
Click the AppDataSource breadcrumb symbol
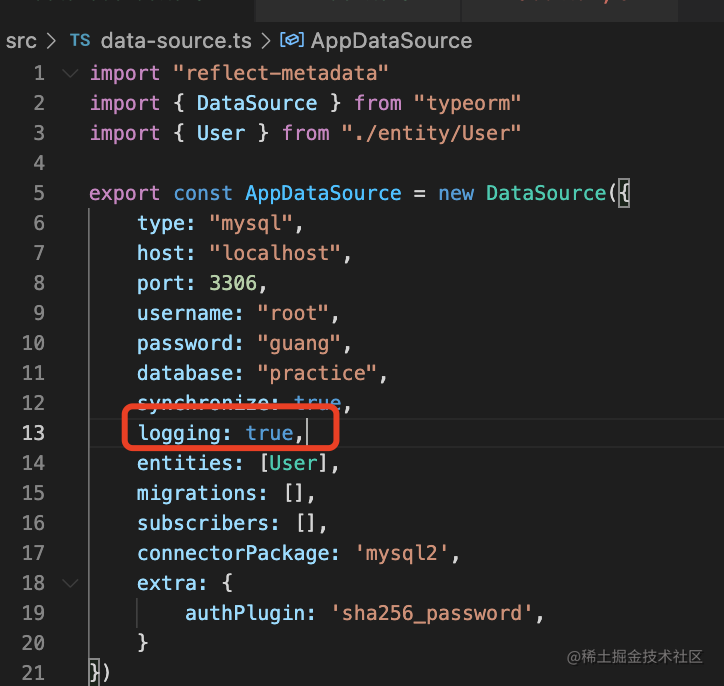click(392, 41)
